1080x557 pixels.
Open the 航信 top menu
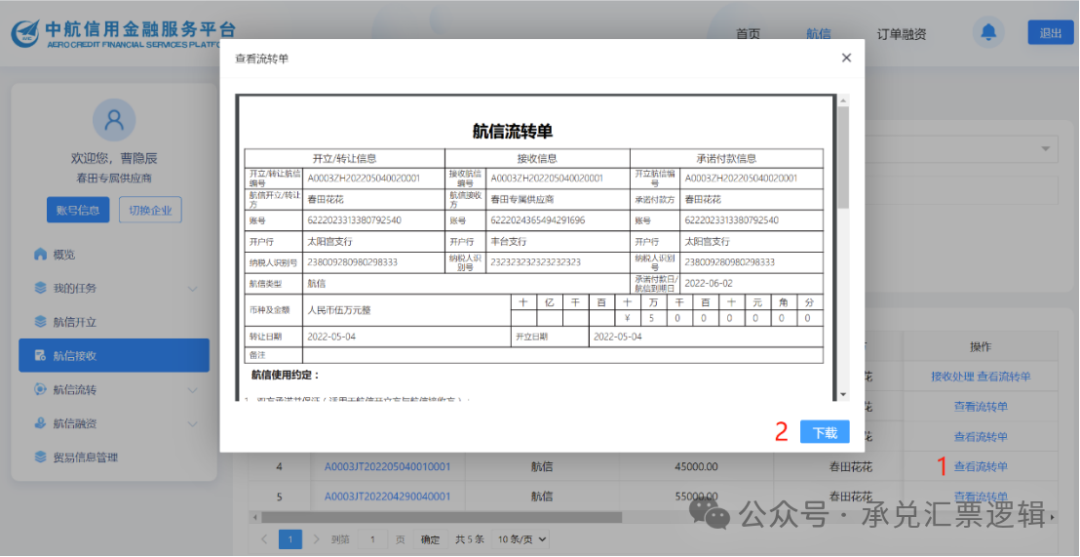(x=818, y=34)
